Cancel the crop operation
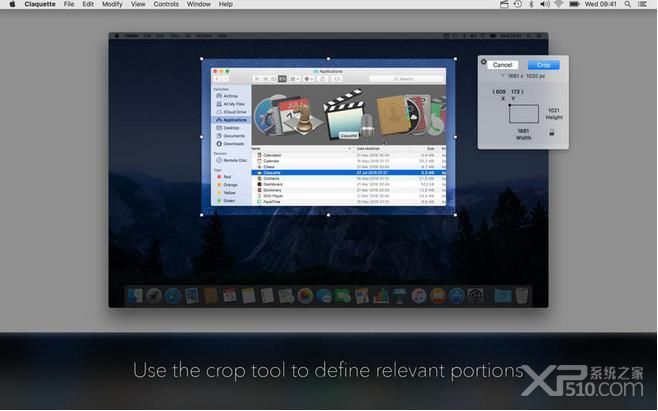The image size is (658, 411). point(502,65)
